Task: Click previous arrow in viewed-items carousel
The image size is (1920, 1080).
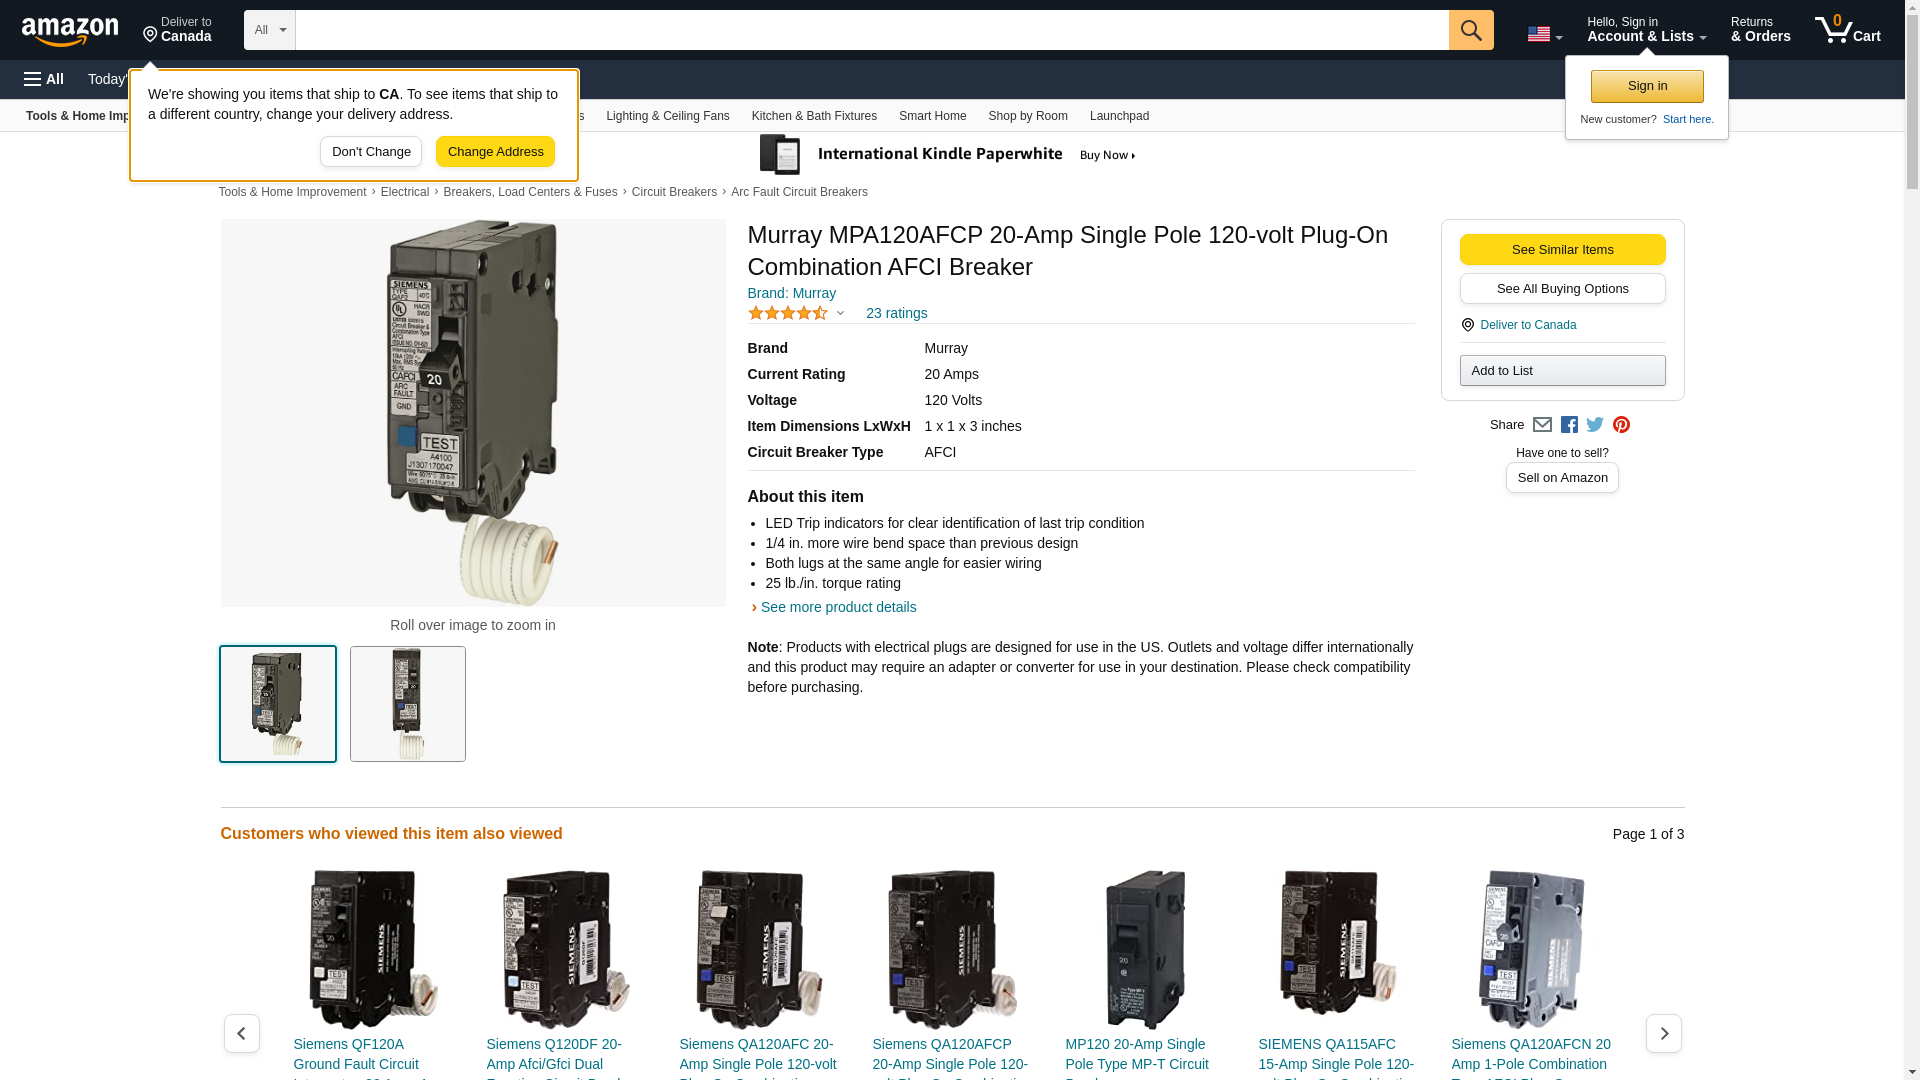Action: point(241,1033)
